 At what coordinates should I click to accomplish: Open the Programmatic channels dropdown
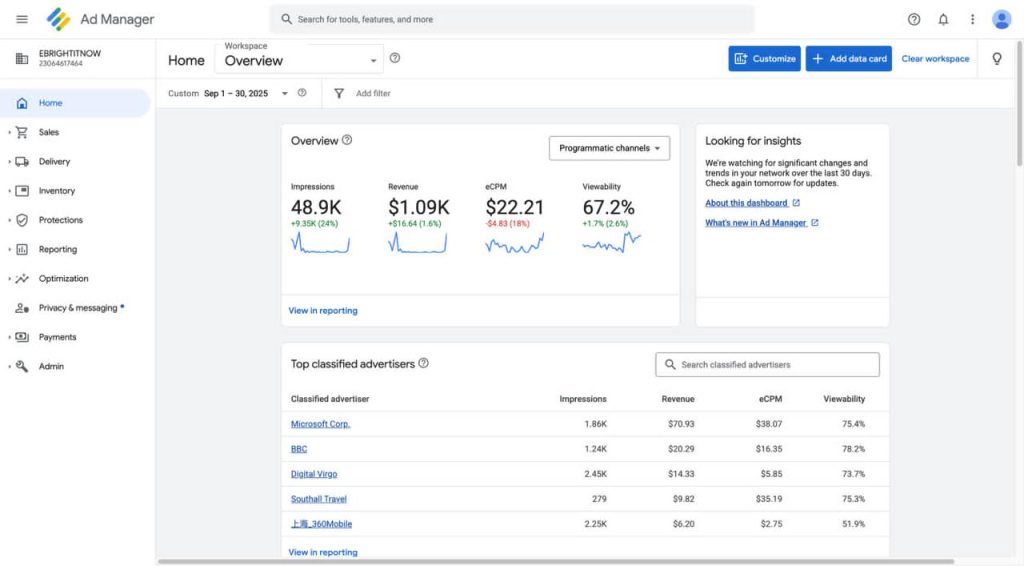609,148
